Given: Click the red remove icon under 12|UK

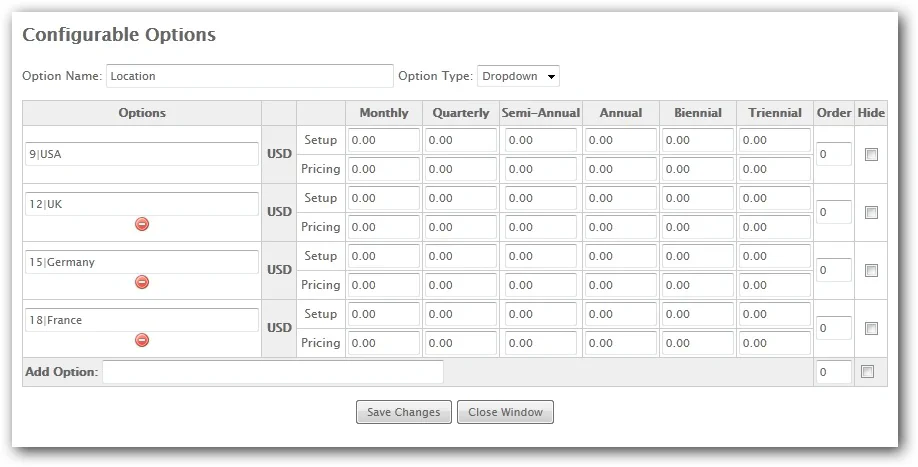Looking at the screenshot, I should [142, 224].
